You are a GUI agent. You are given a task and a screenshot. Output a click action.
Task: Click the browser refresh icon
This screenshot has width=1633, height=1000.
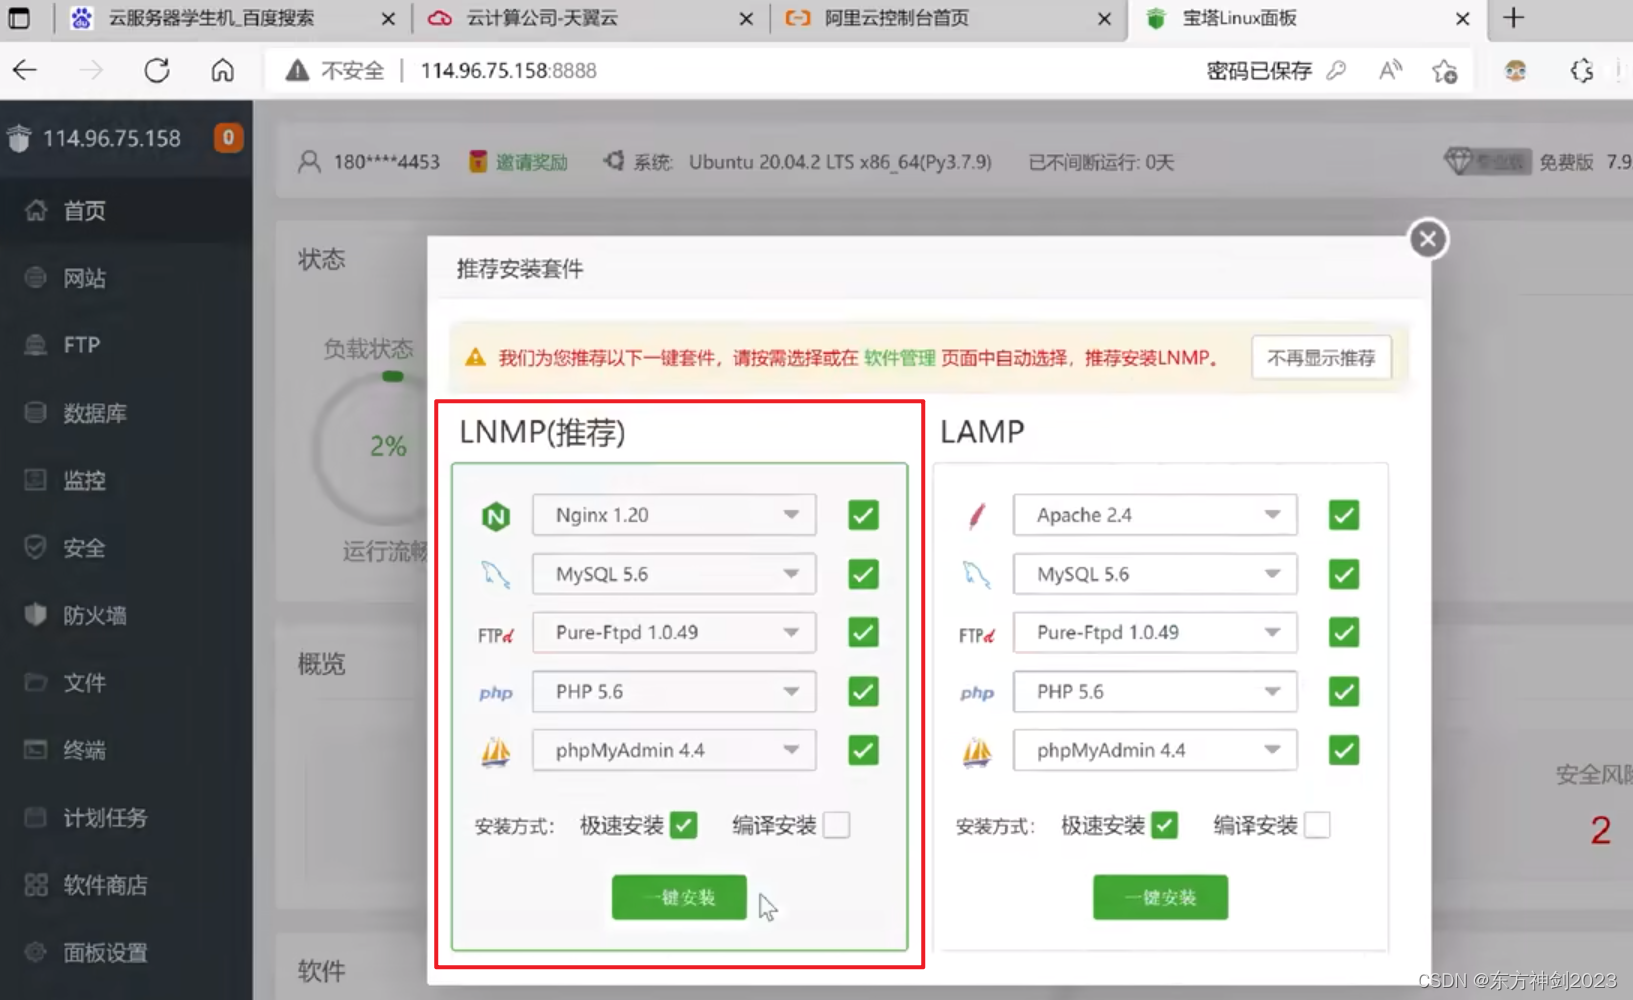[x=157, y=70]
